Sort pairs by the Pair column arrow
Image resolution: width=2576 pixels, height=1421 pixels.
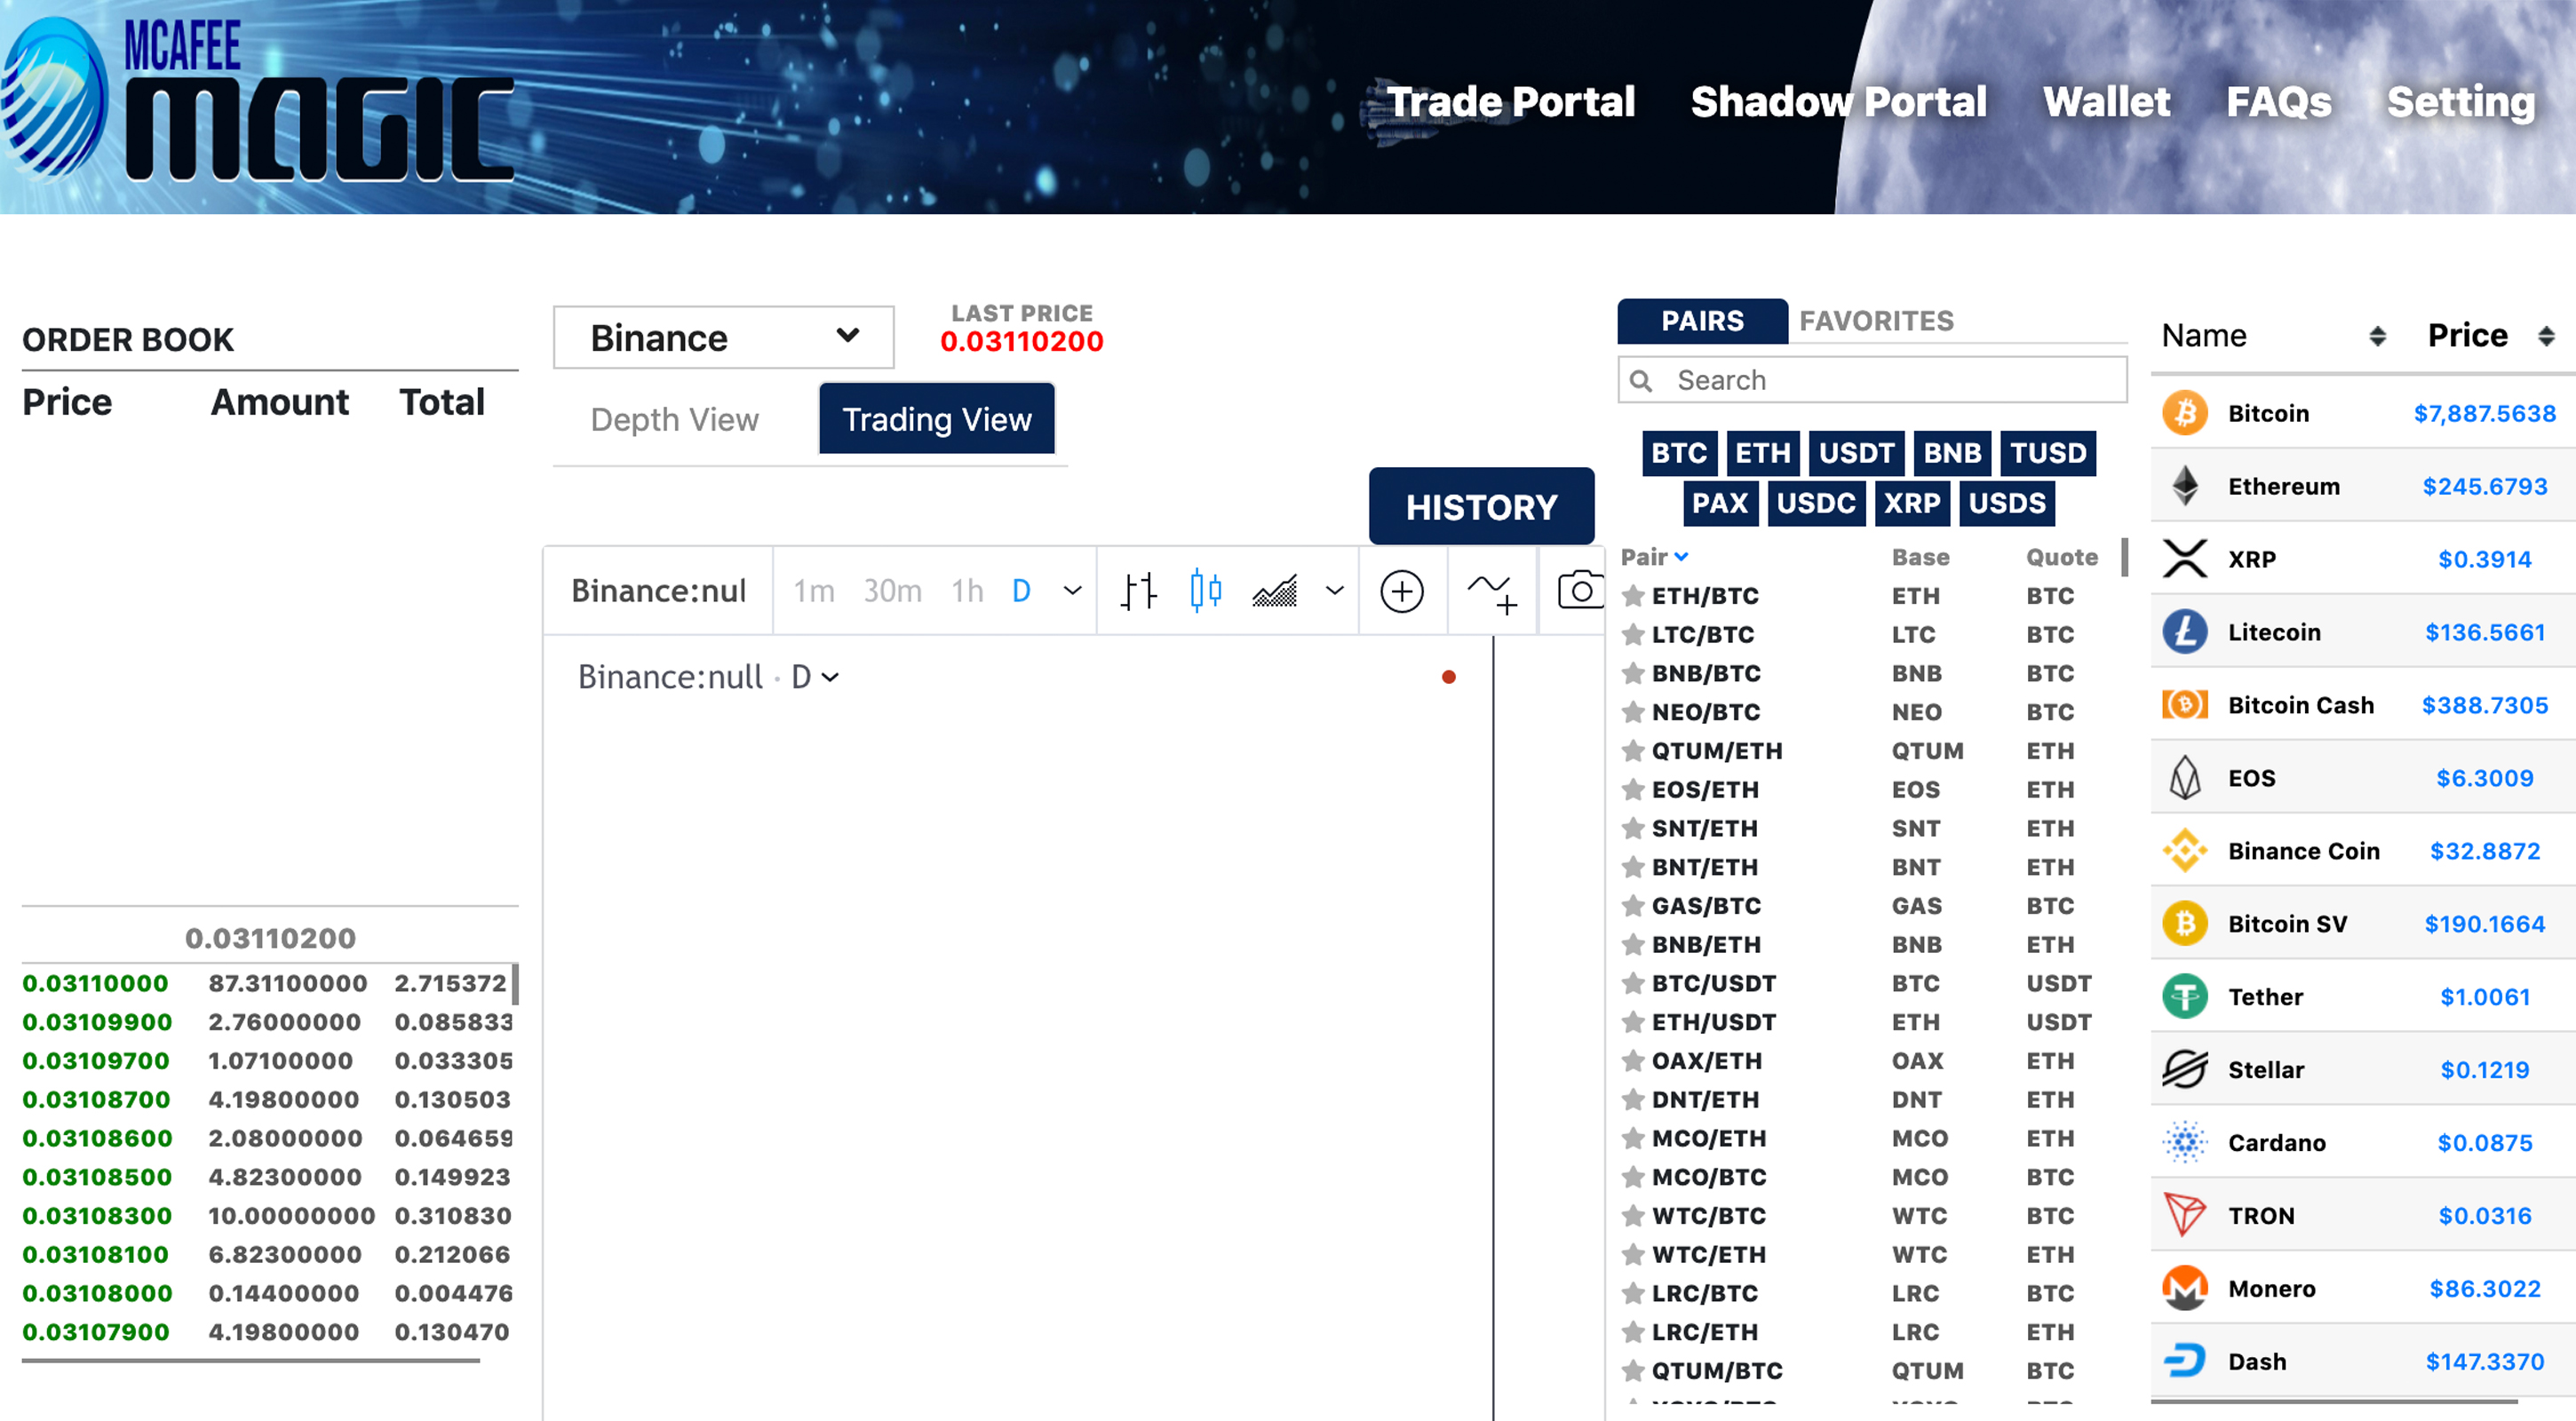(x=1681, y=556)
